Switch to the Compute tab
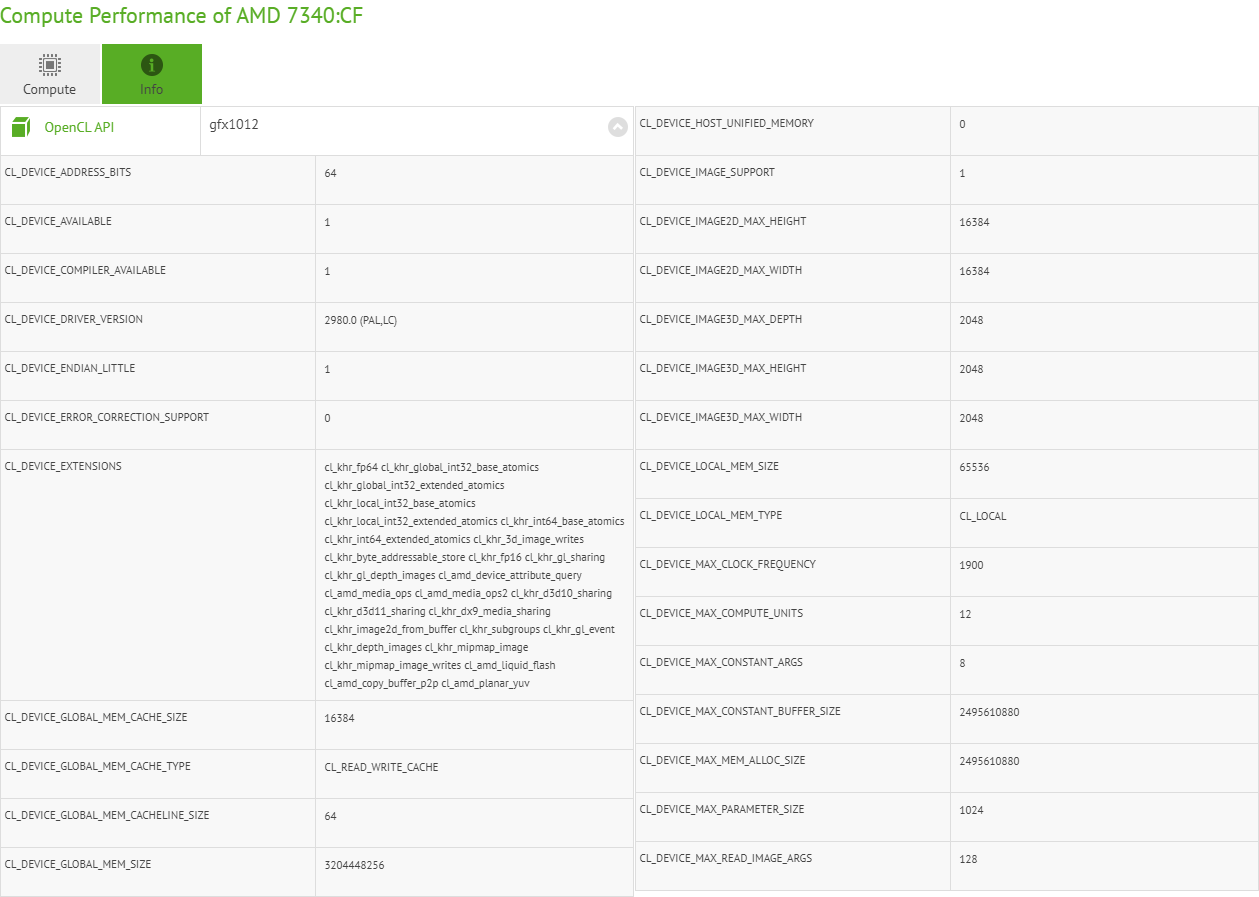 [50, 74]
